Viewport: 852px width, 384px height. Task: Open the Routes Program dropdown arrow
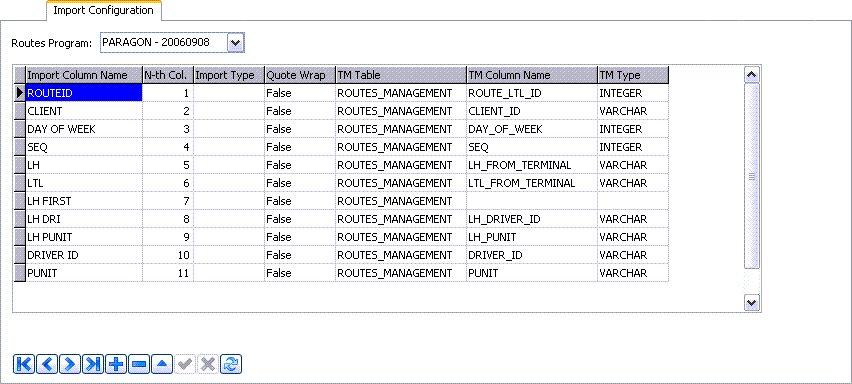pyautogui.click(x=235, y=43)
